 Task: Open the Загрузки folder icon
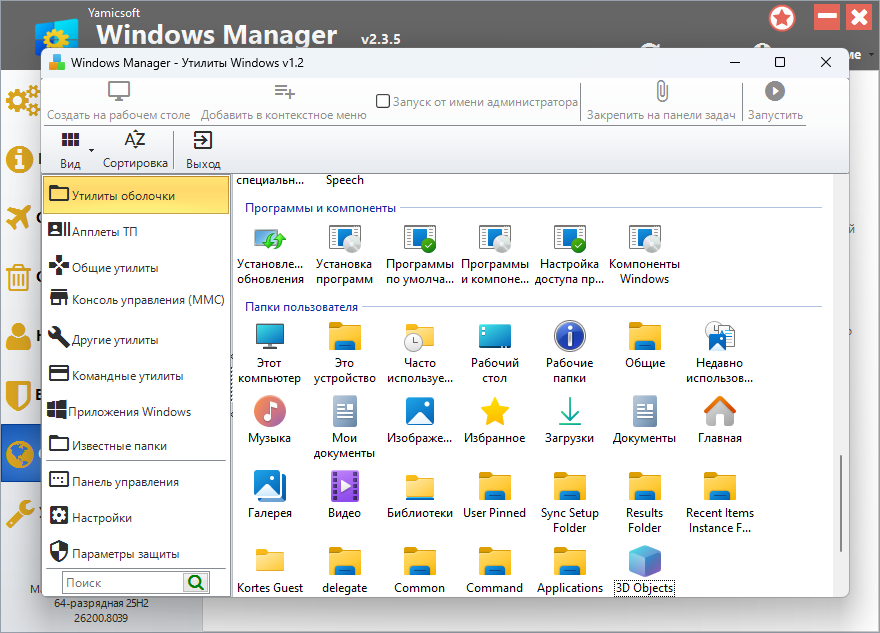point(569,411)
